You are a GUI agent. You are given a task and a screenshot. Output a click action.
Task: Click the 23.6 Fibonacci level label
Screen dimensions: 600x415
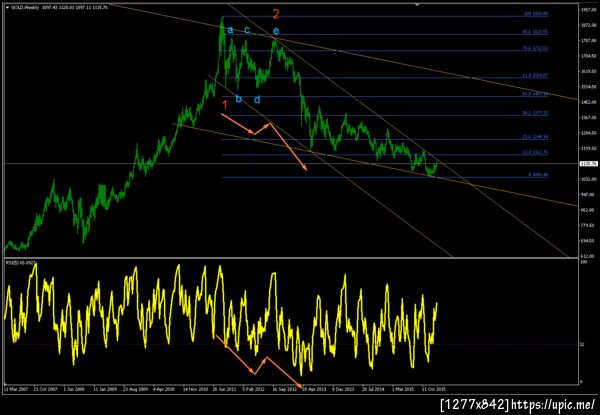[535, 137]
